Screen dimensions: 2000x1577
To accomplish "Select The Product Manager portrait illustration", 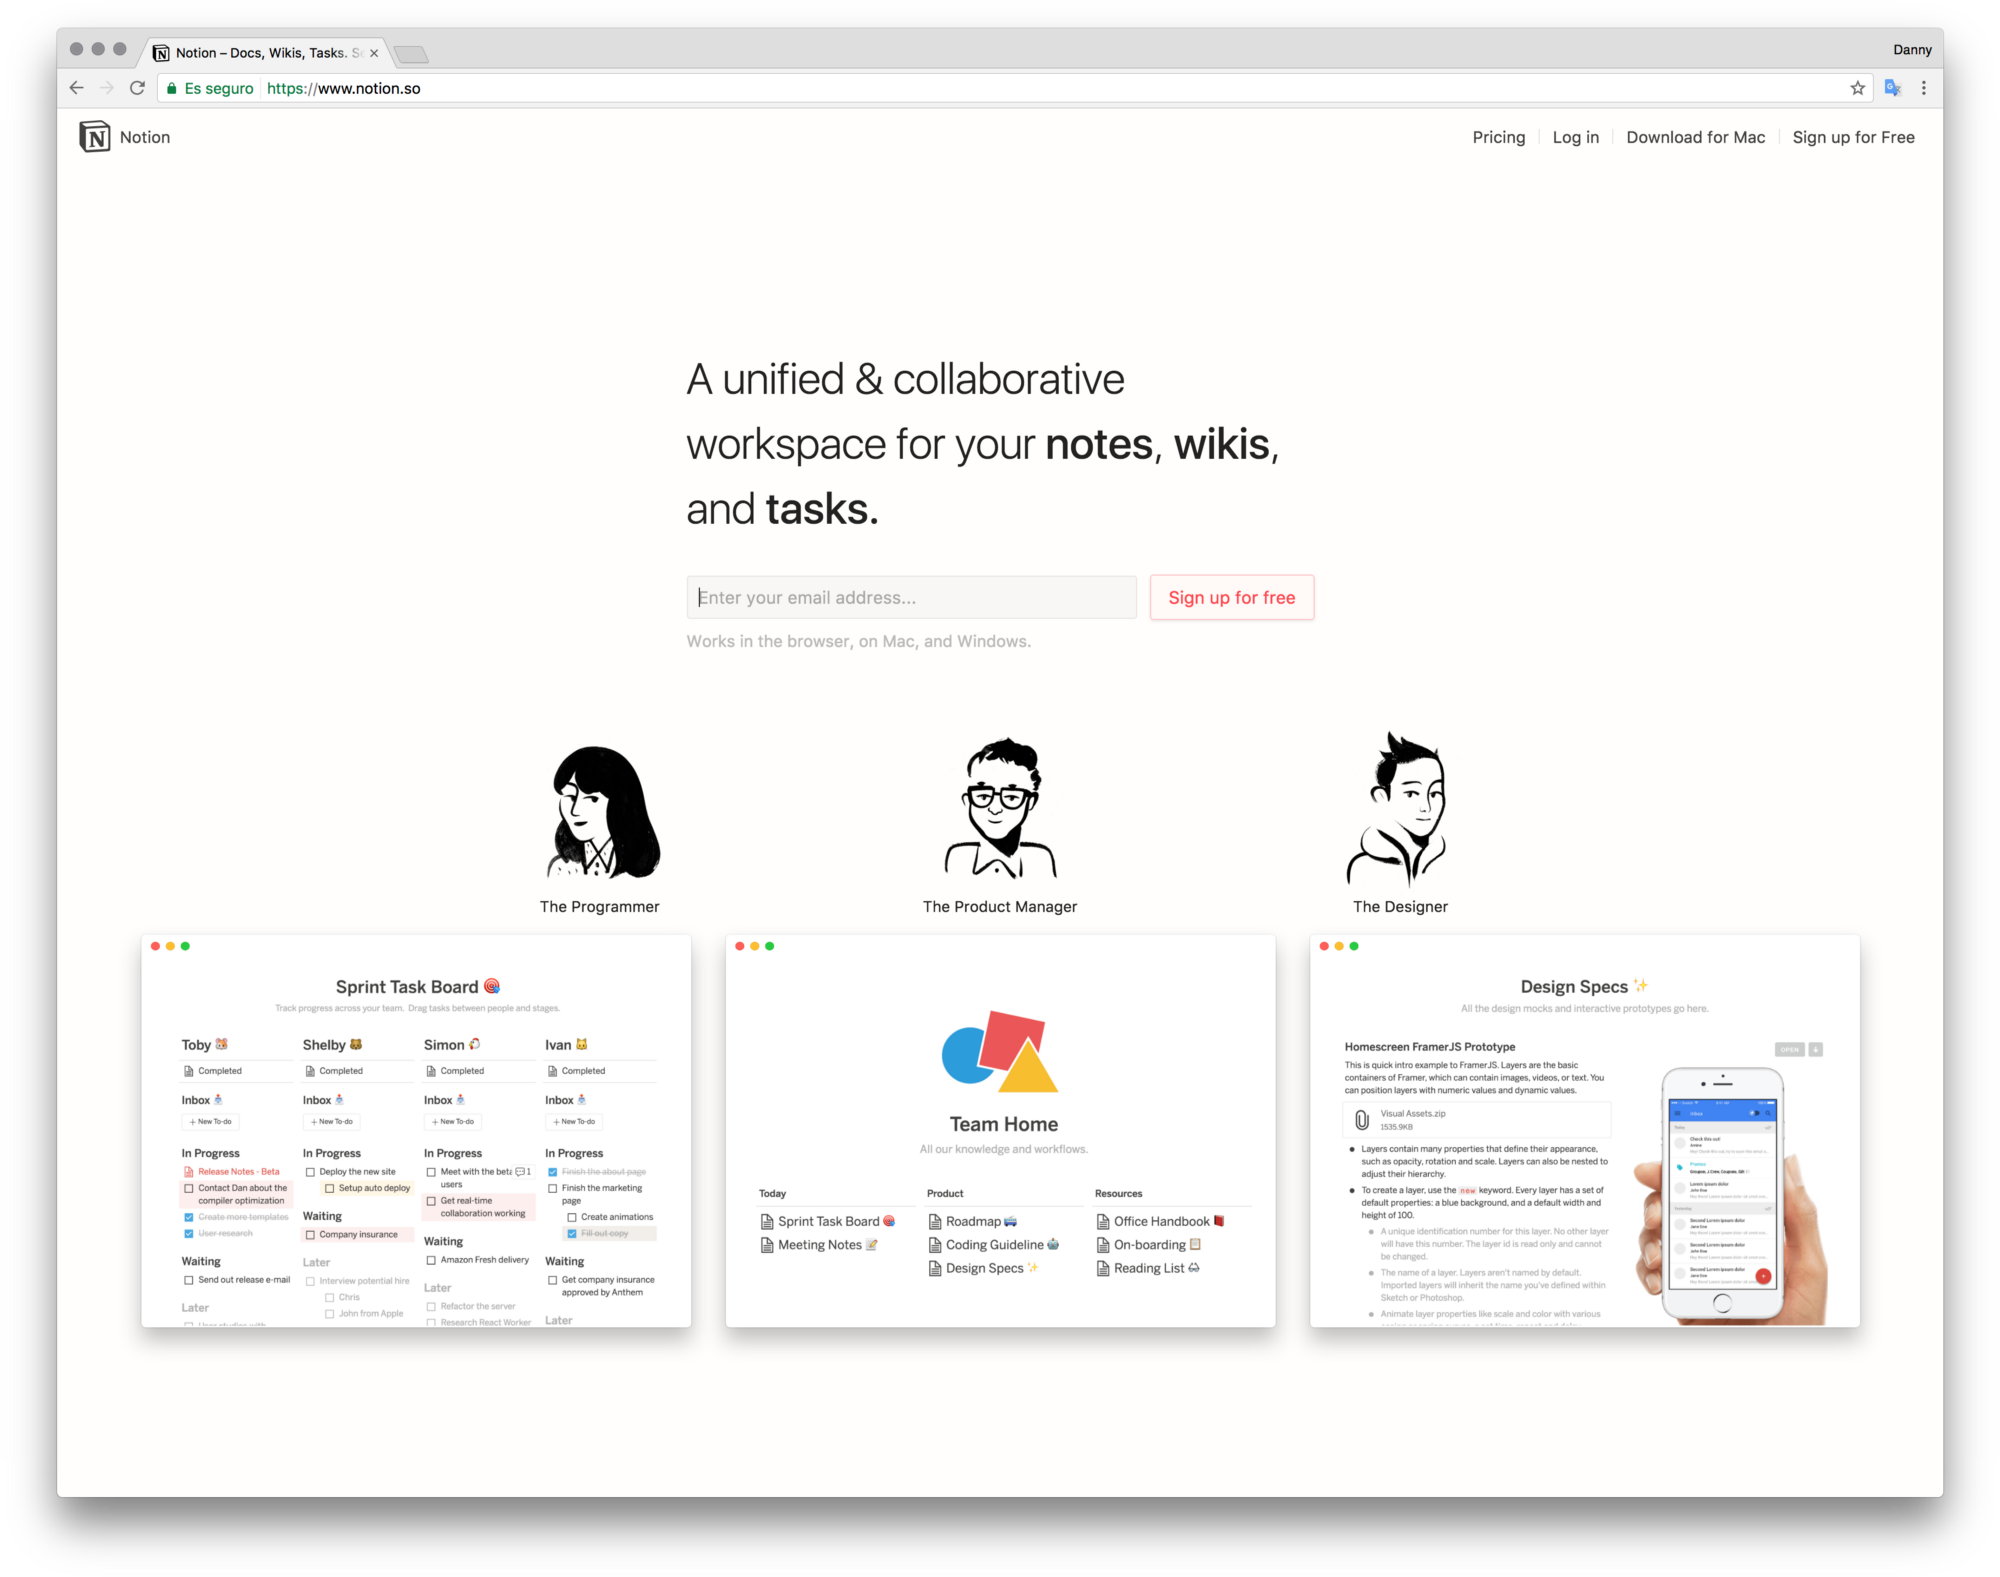I will 1000,808.
